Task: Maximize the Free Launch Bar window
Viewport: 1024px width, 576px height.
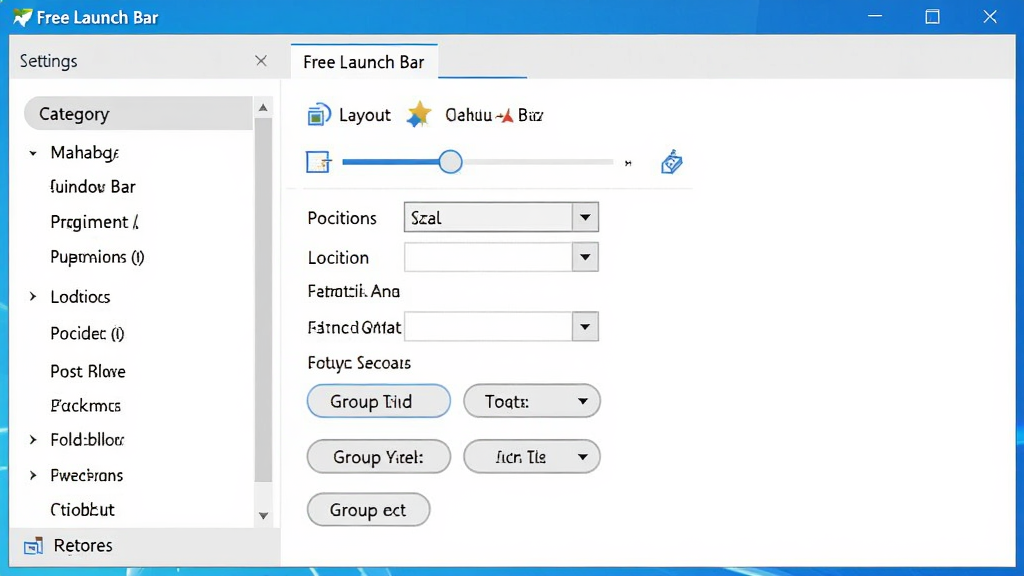Action: (933, 17)
